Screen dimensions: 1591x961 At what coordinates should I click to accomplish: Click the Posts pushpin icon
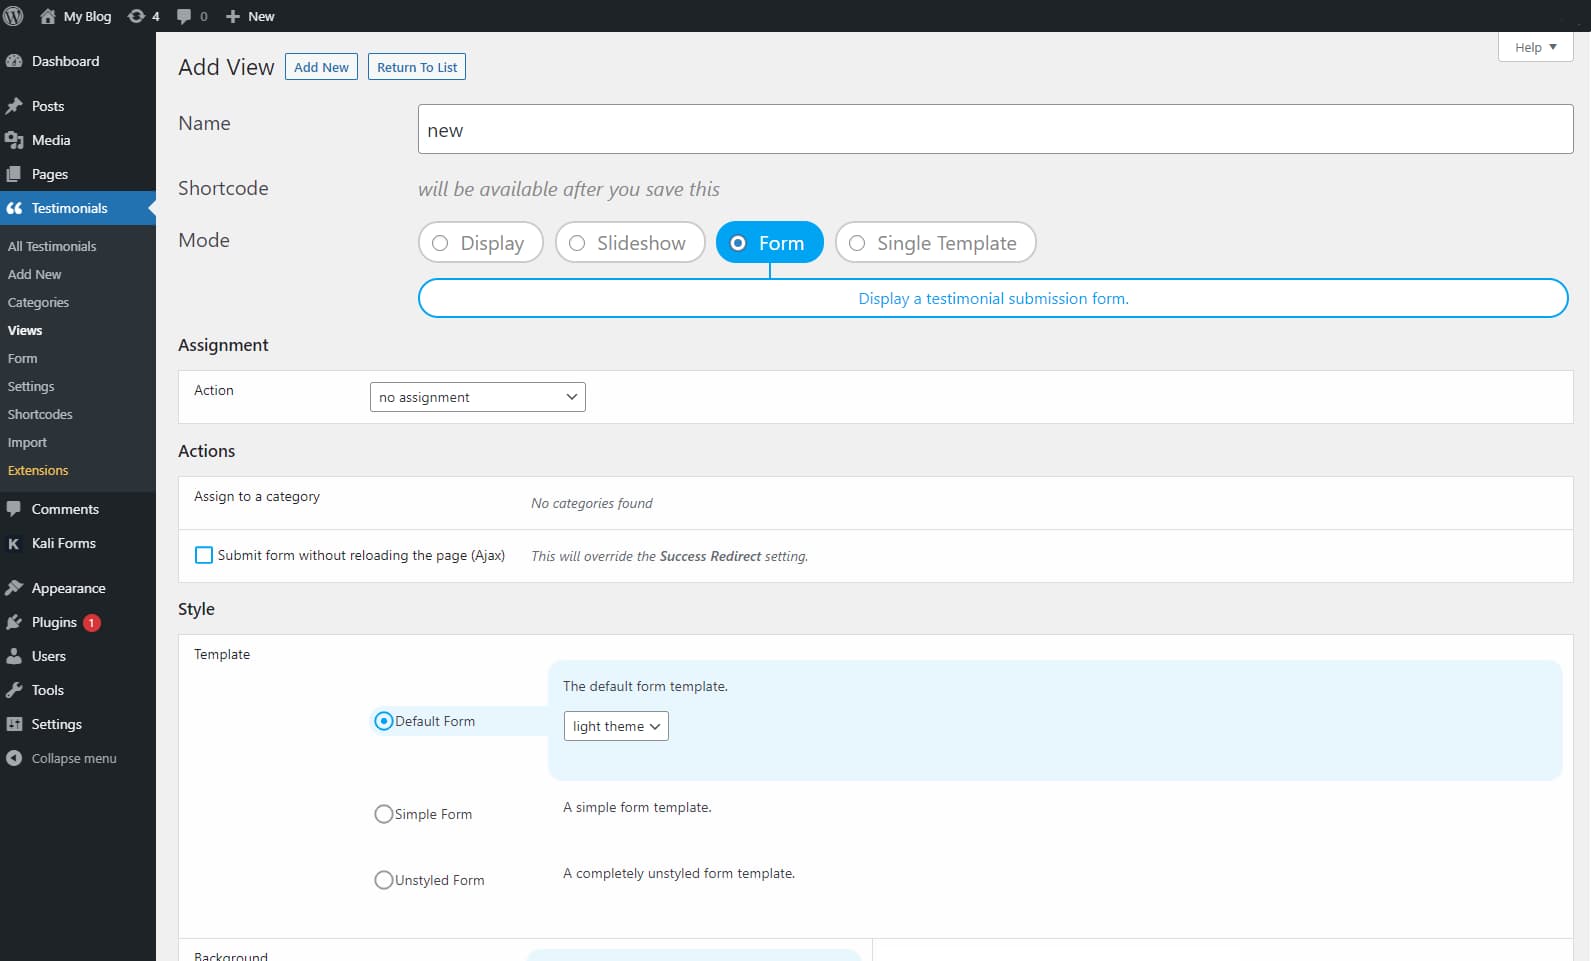pyautogui.click(x=14, y=106)
